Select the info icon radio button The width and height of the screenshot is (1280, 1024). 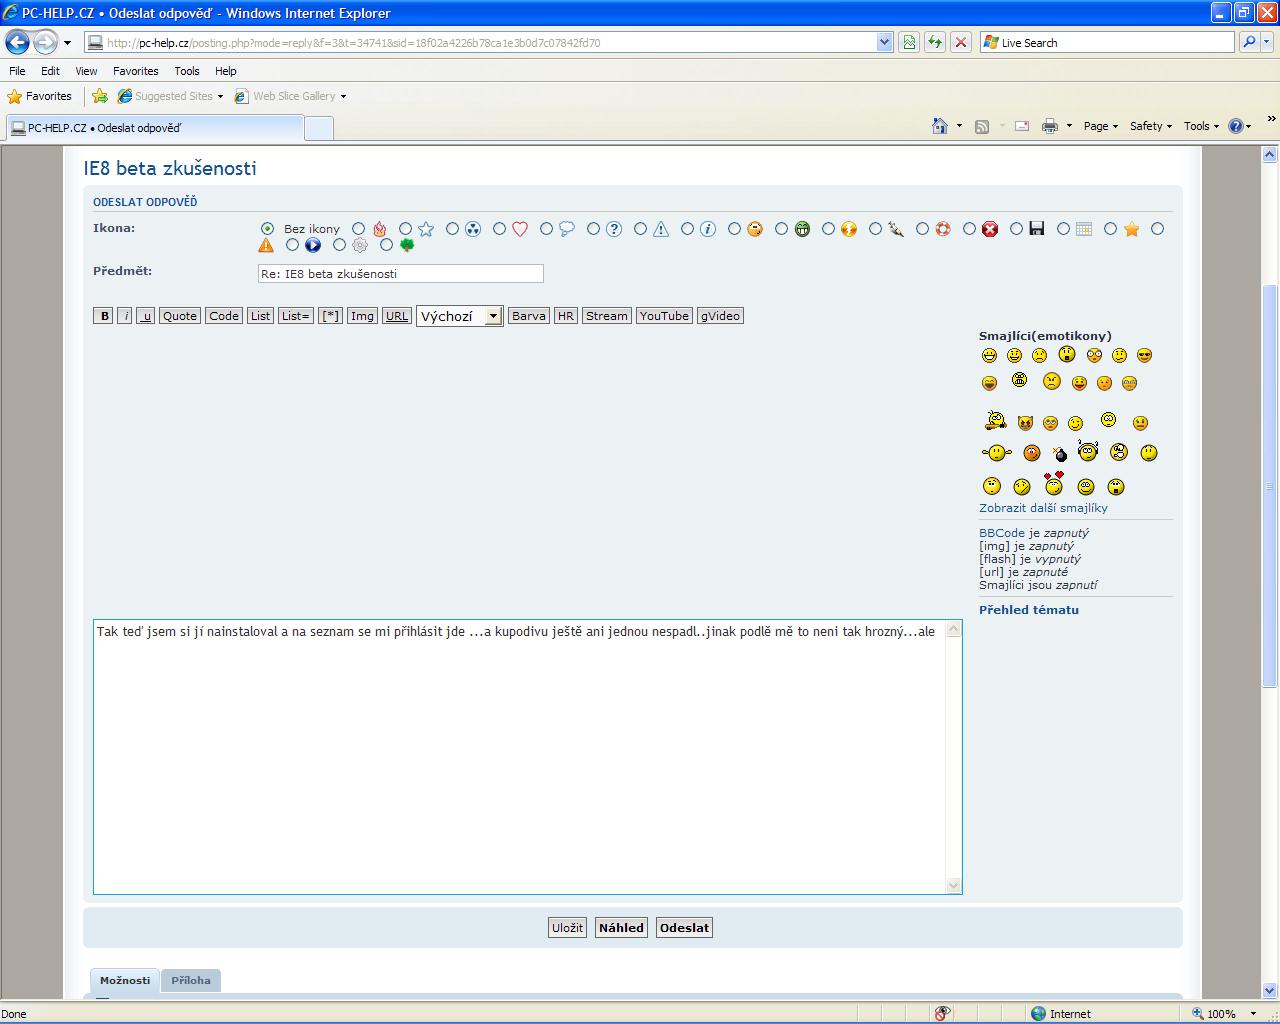687,229
